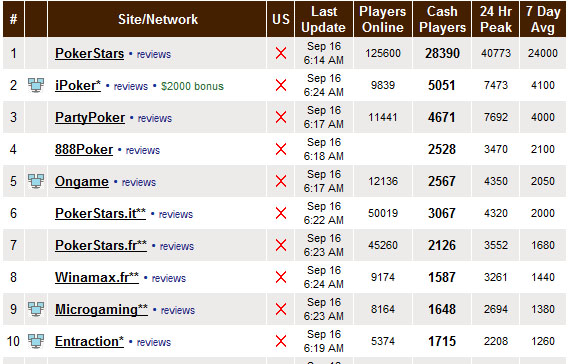Open the PartyPoker reviews link
This screenshot has height=364, width=569.
[x=155, y=118]
